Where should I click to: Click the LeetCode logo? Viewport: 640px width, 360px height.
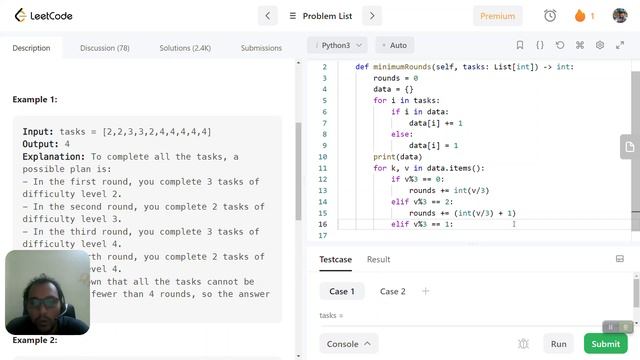43,16
